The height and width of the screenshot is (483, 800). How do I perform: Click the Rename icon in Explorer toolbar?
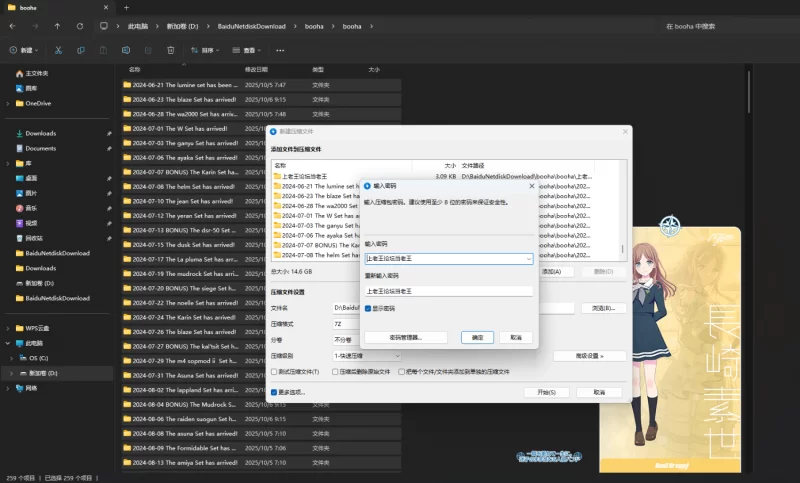coord(126,49)
